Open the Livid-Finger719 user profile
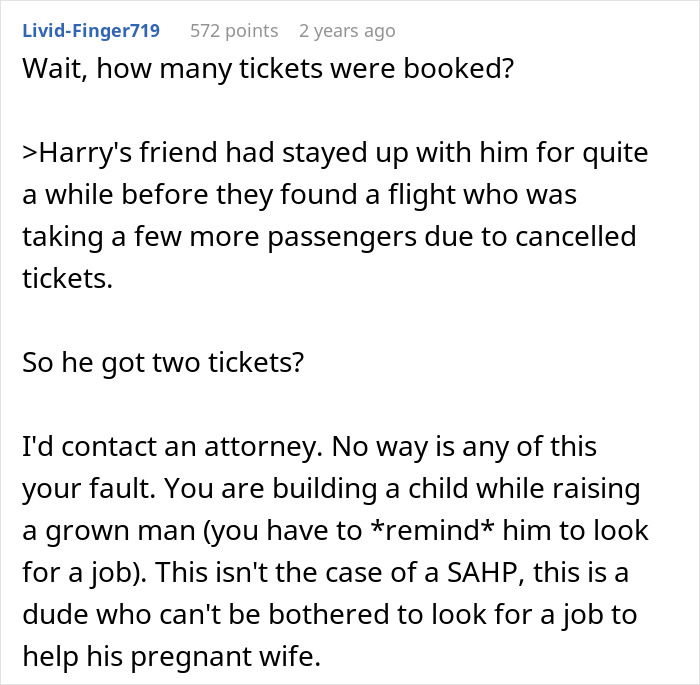The width and height of the screenshot is (700, 685). (x=91, y=31)
